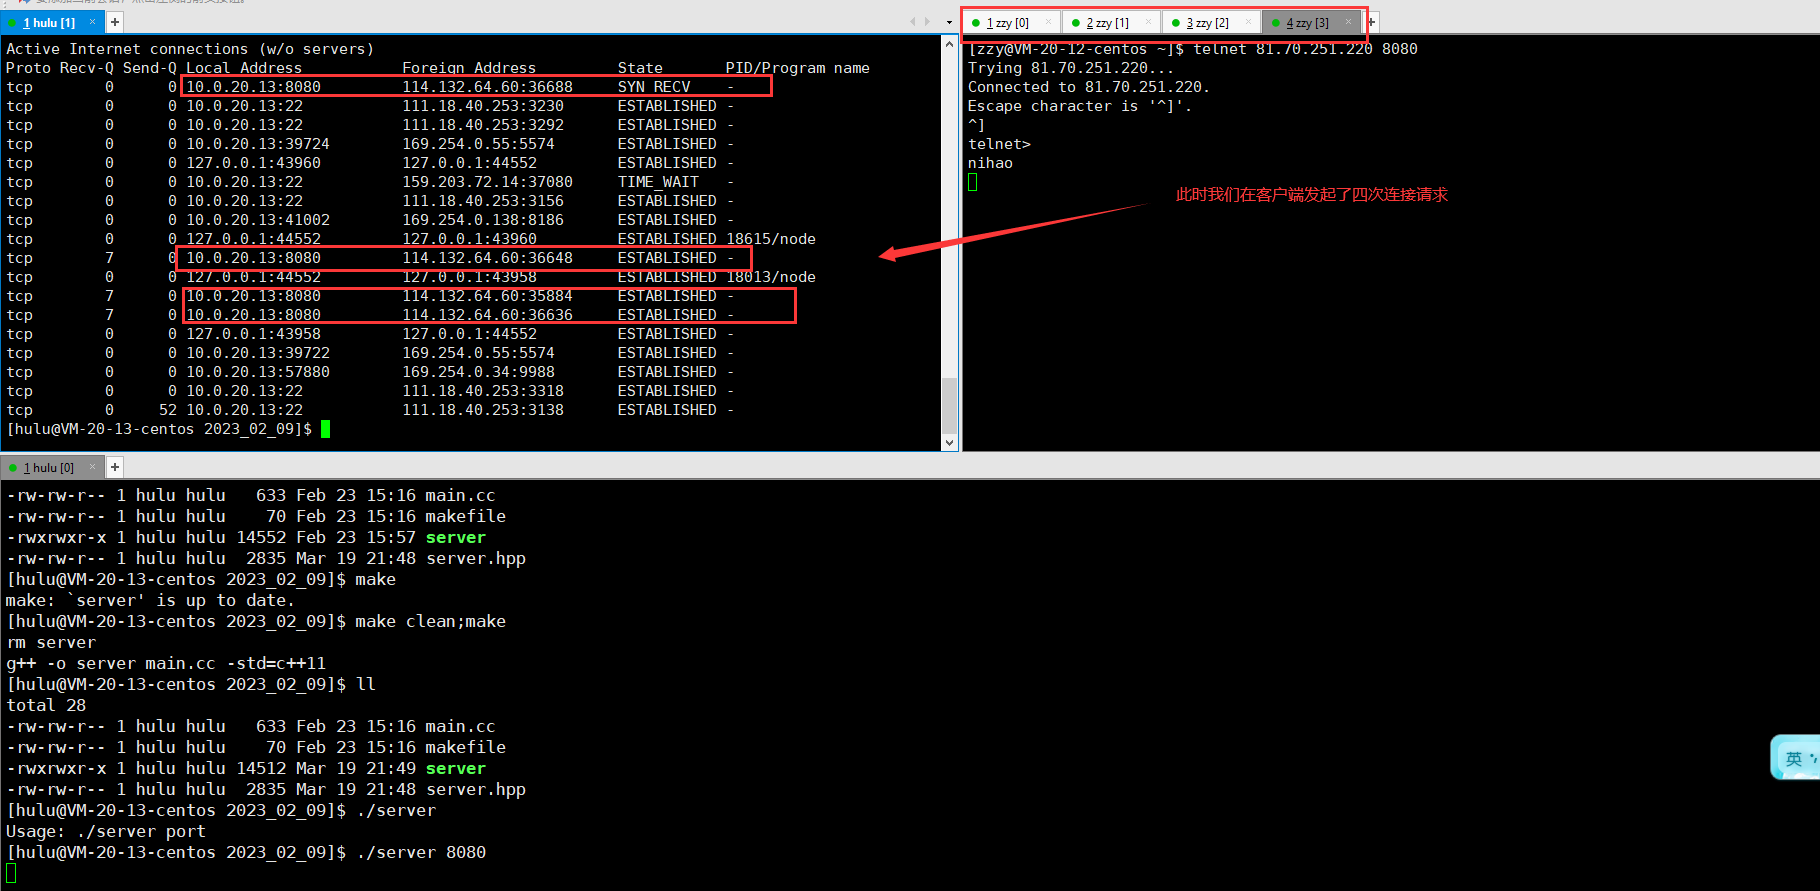
Task: Click the 'Escape character is' line
Action: 1080,106
